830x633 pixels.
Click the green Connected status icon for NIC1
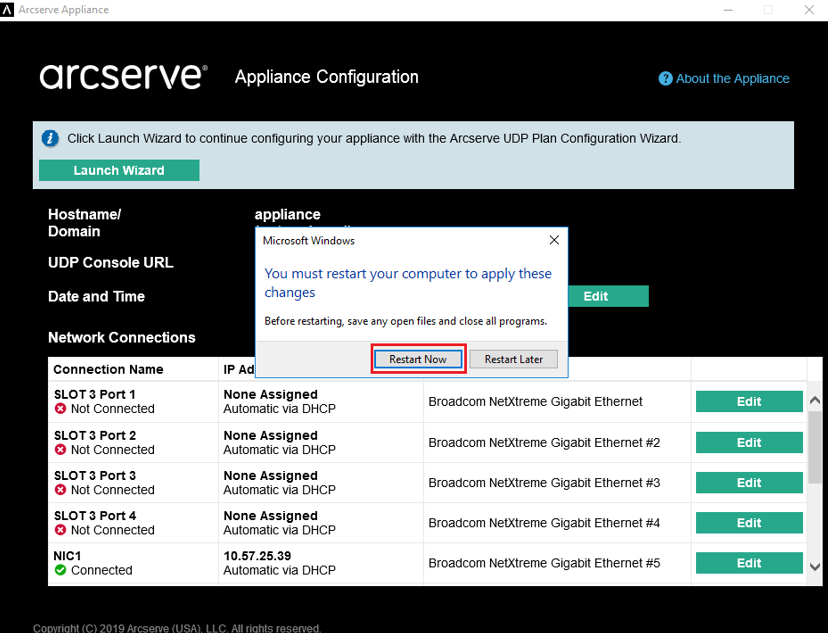pos(60,570)
